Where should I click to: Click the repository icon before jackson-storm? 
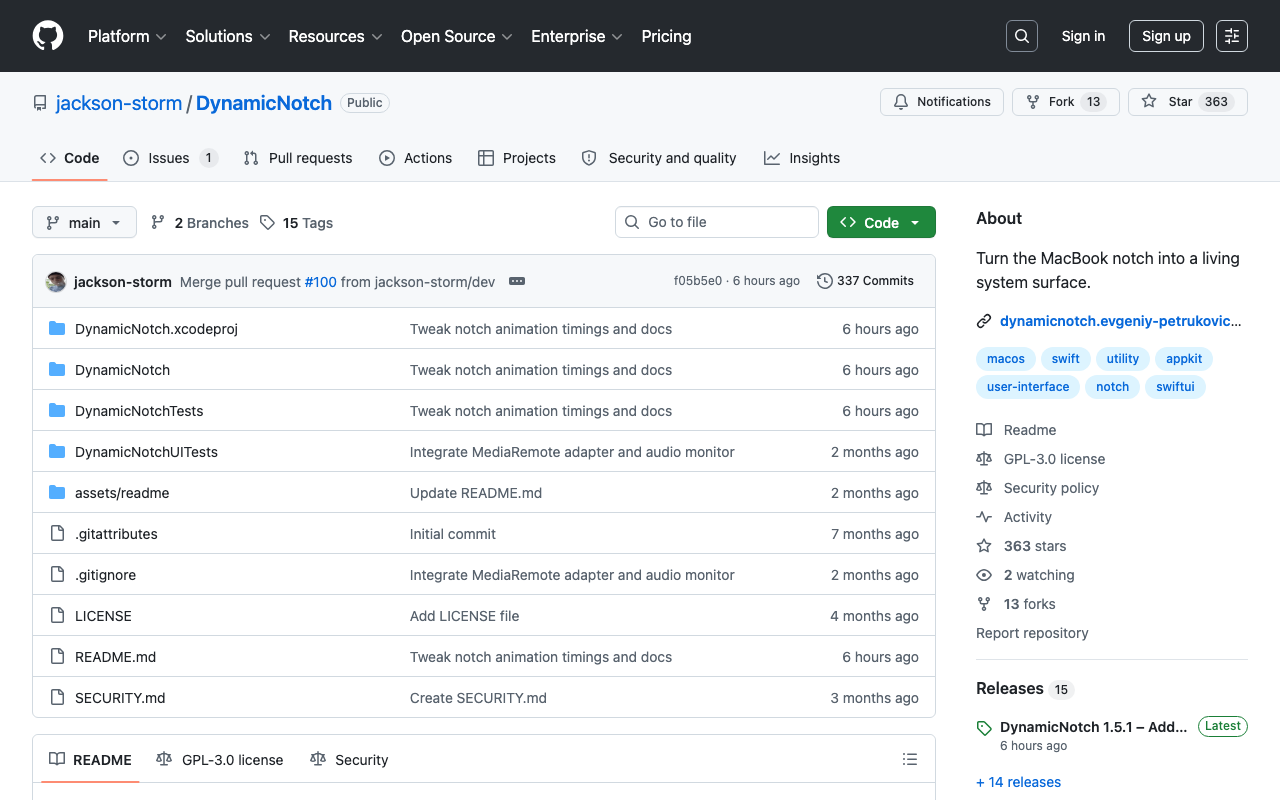coord(40,103)
